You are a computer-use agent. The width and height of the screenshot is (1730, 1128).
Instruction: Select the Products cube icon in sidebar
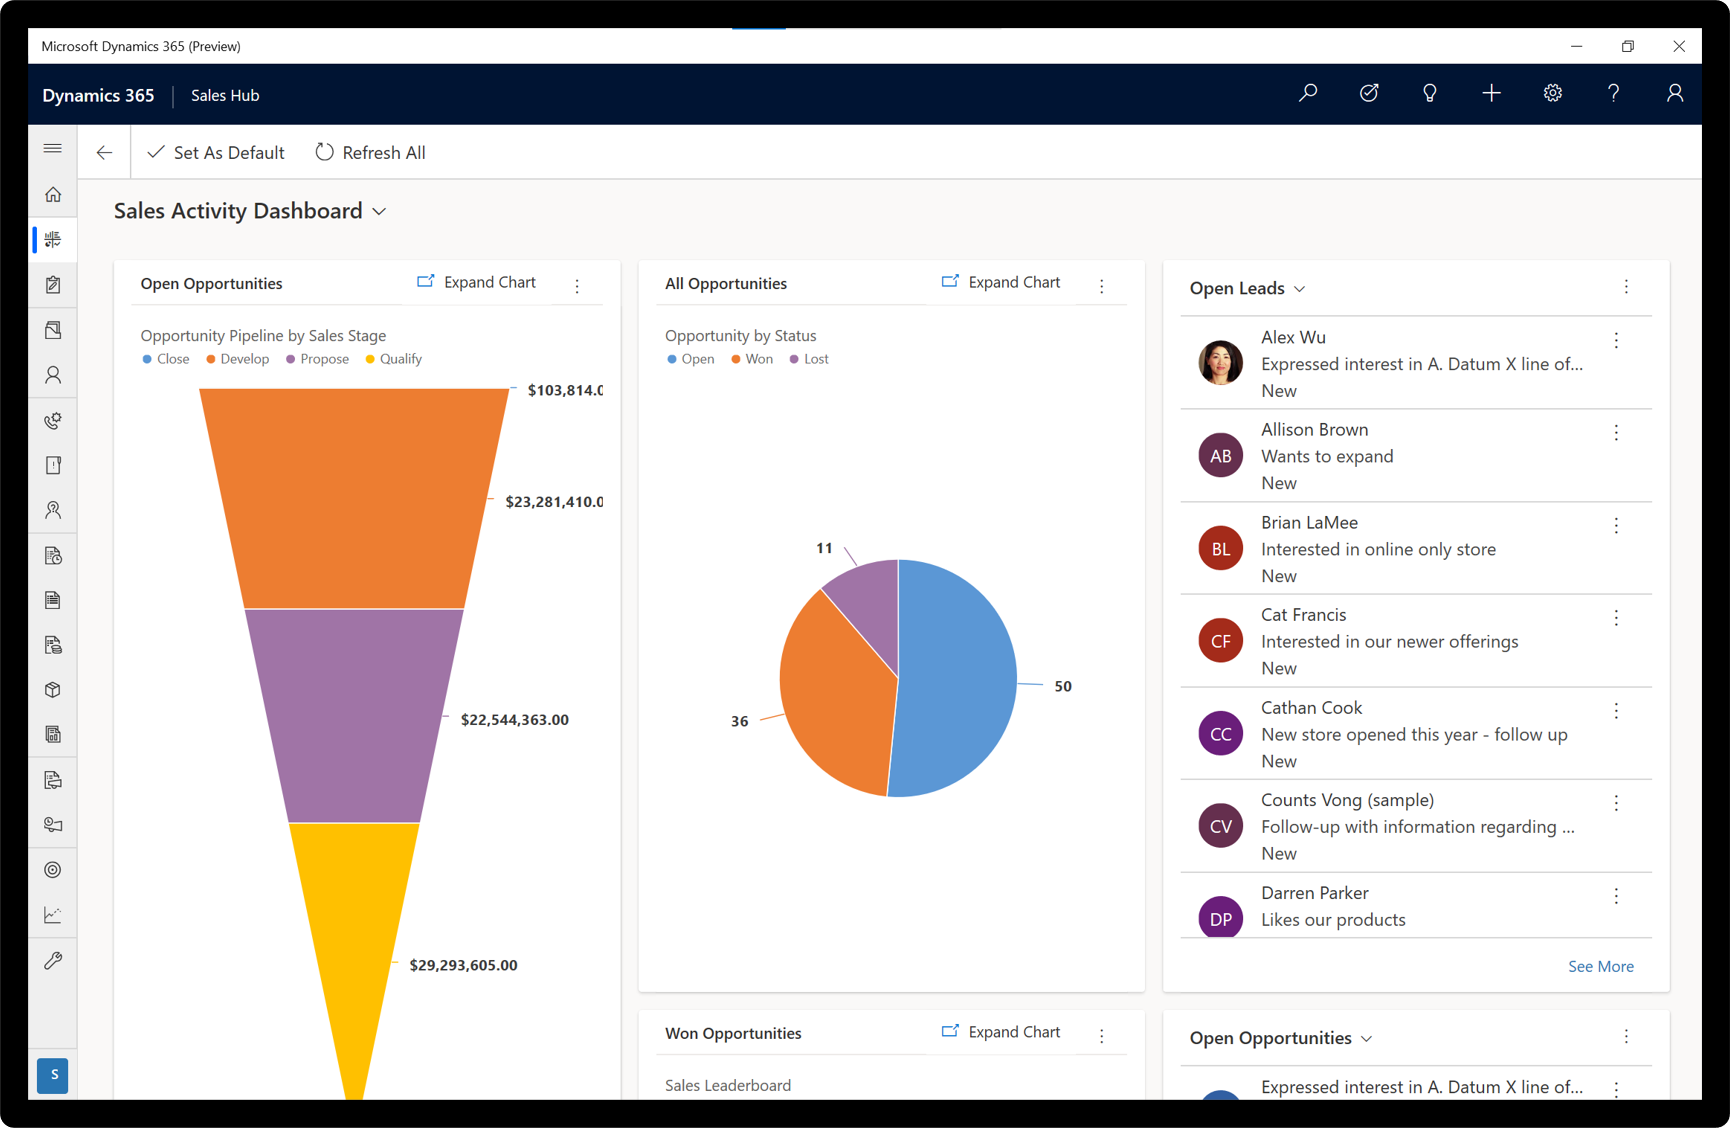(52, 689)
